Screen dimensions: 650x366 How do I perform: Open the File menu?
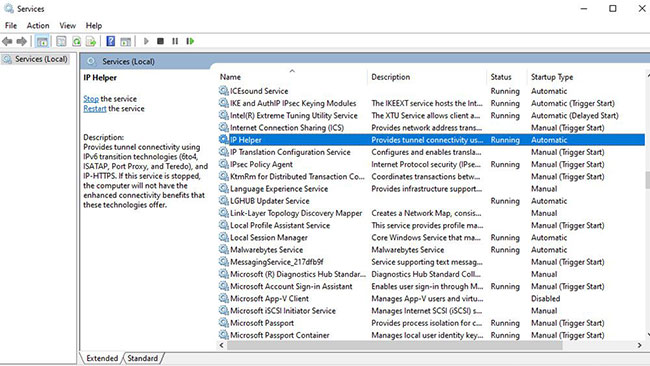(x=11, y=26)
